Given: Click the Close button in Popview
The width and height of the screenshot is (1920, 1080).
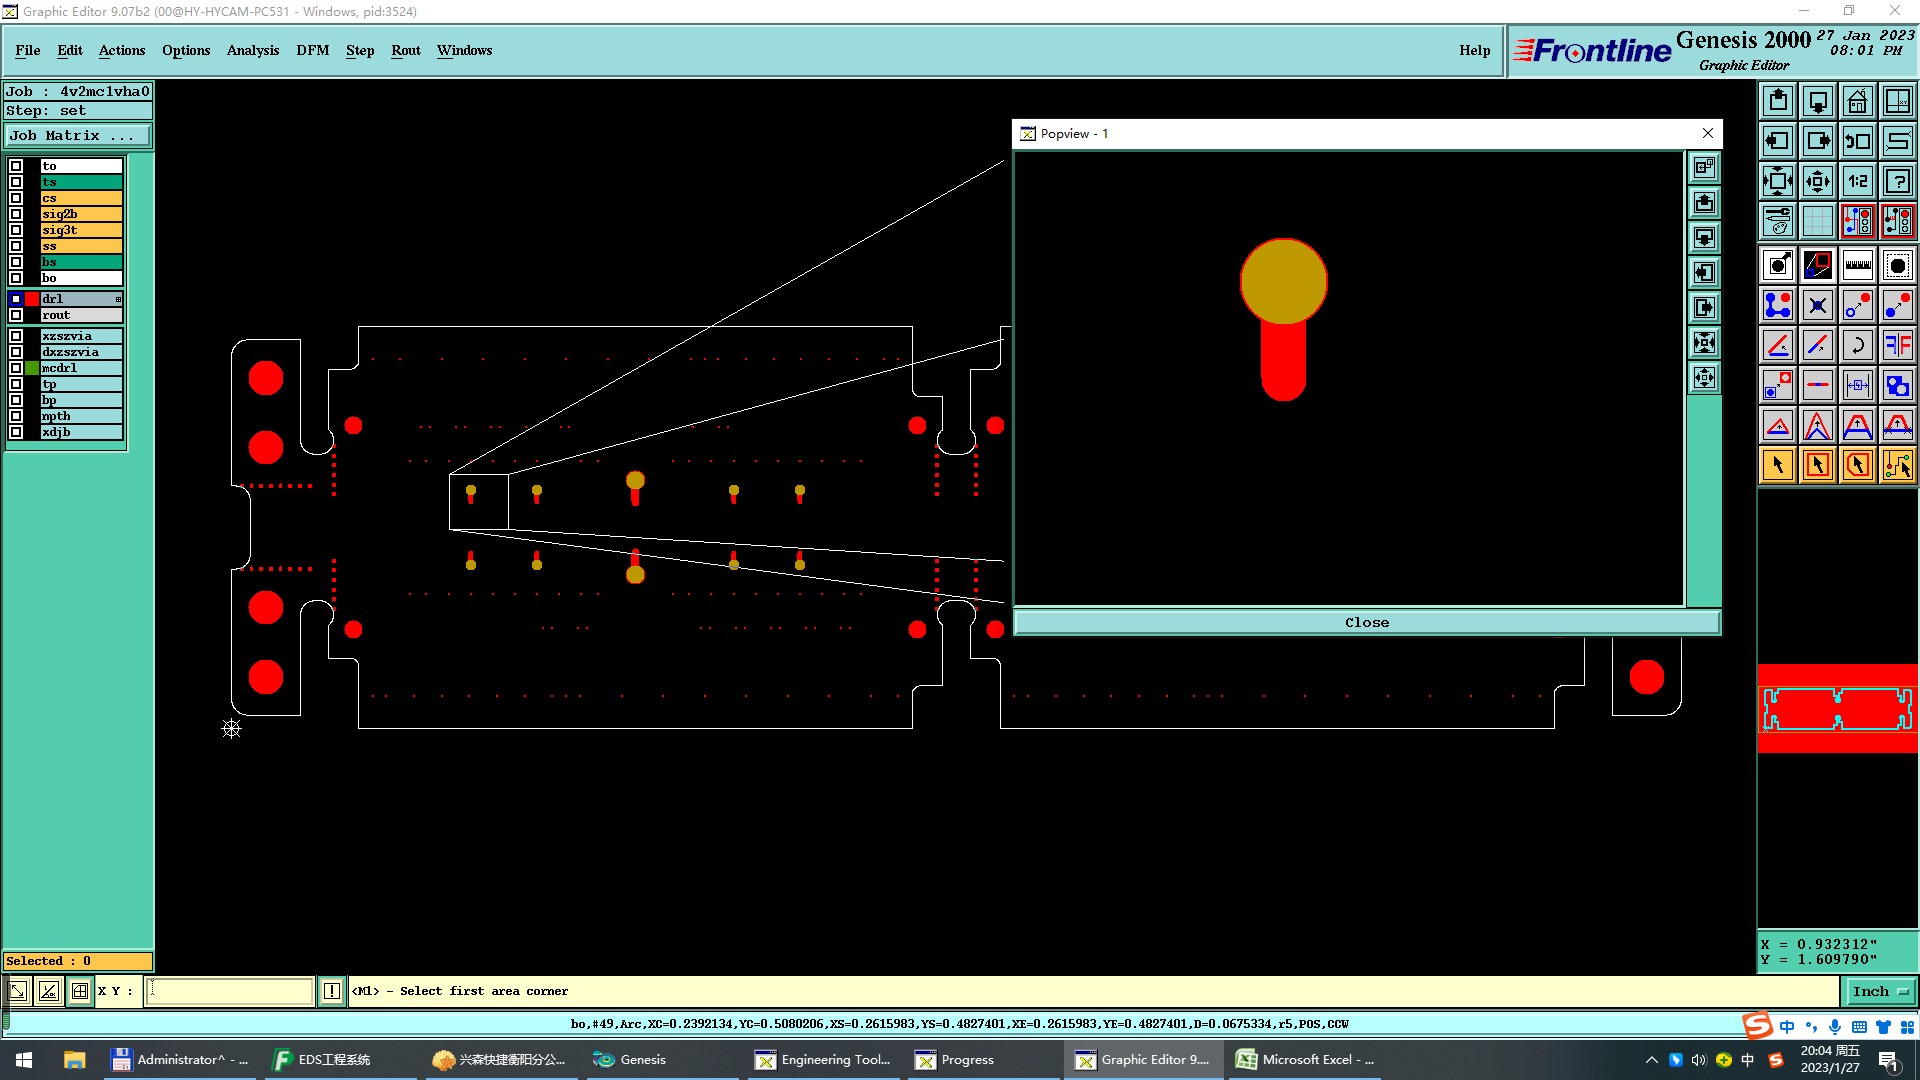Looking at the screenshot, I should pyautogui.click(x=1366, y=622).
